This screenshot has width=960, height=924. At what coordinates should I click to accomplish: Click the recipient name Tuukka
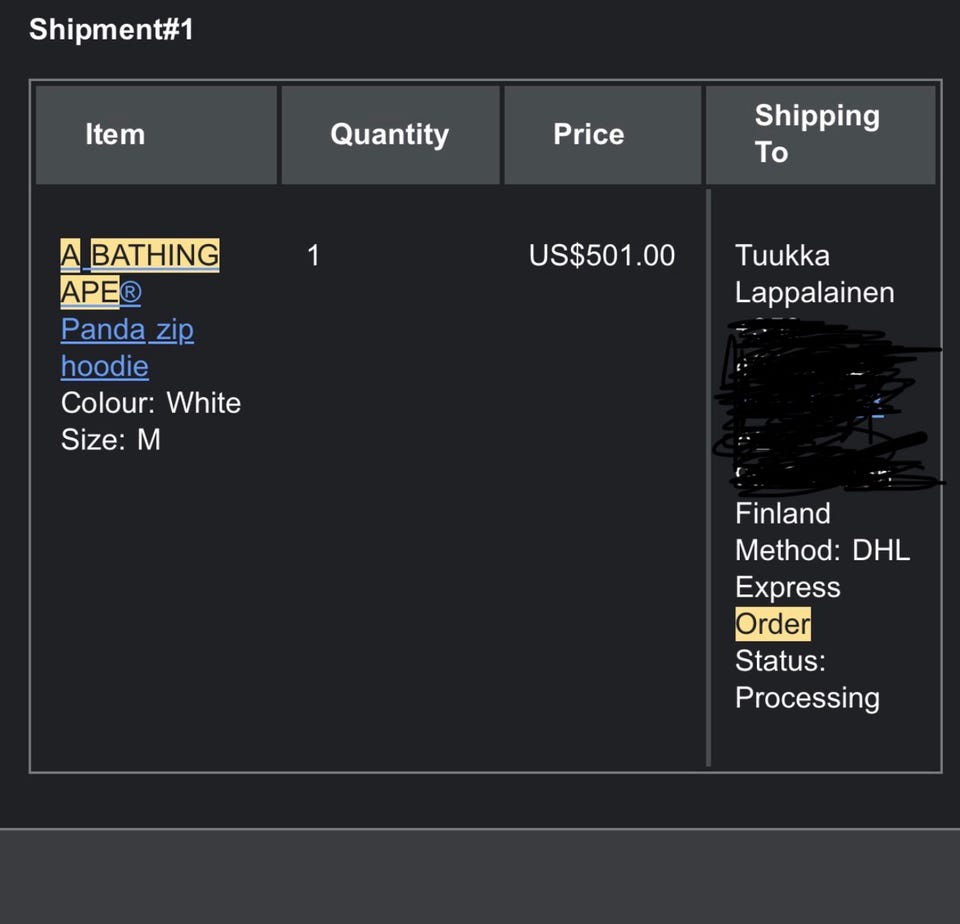pos(782,255)
